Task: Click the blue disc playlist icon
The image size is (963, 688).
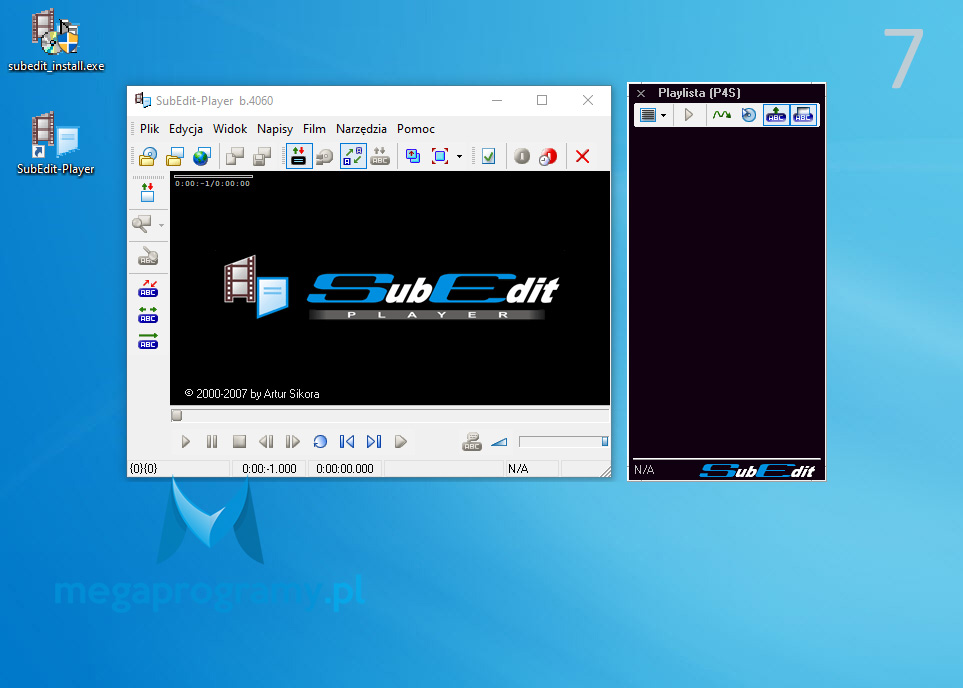Action: pos(749,115)
